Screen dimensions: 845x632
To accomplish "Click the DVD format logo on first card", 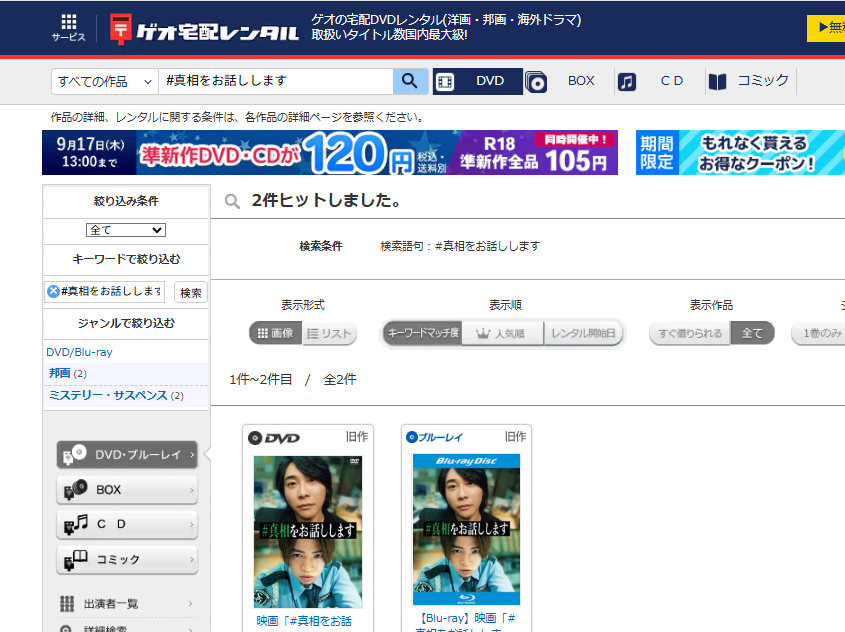I will pos(274,438).
